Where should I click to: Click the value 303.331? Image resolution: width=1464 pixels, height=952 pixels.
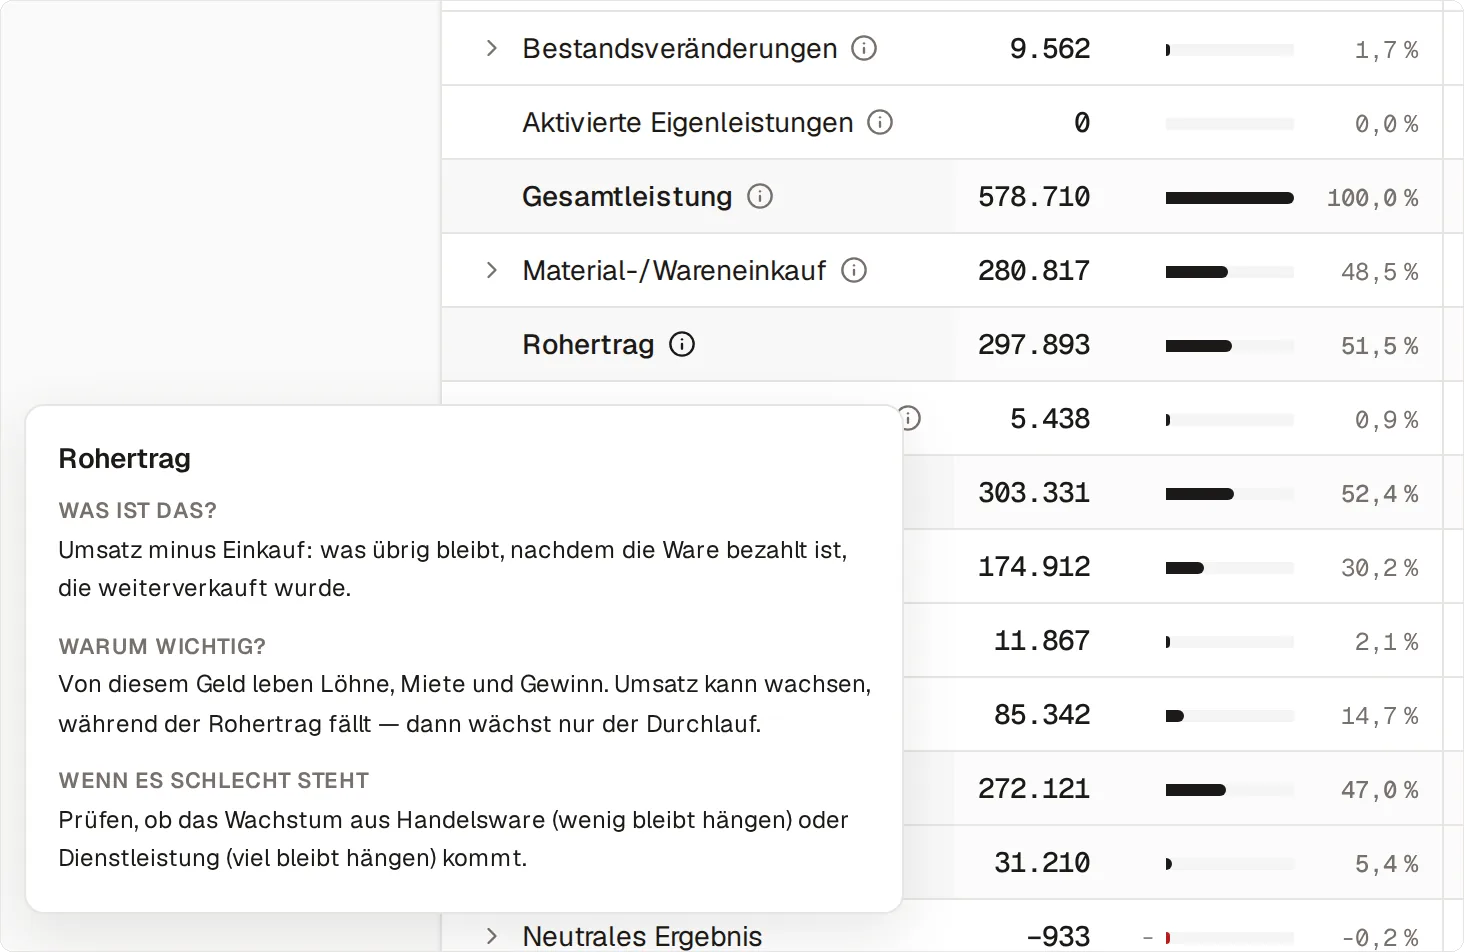[1034, 492]
